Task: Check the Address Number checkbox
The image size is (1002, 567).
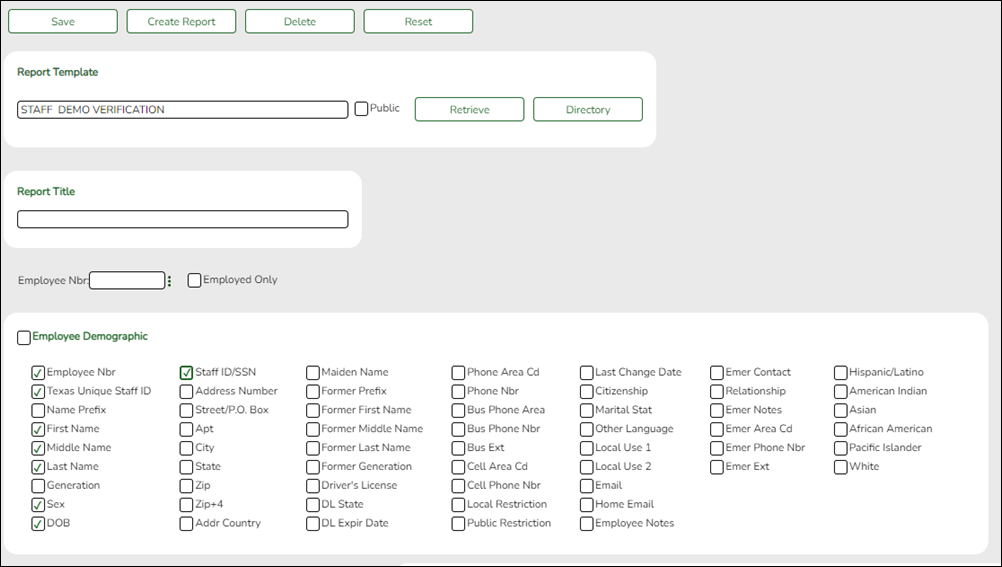Action: [x=186, y=391]
